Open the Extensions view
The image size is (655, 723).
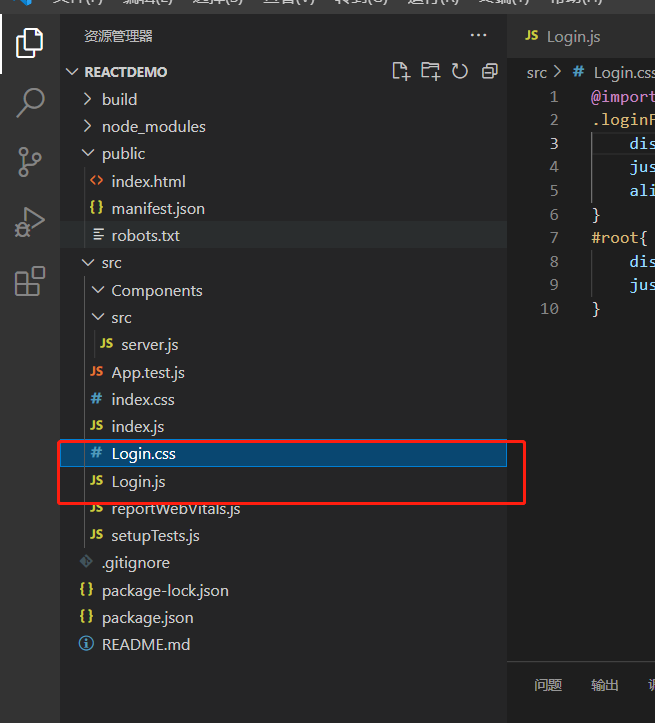point(30,281)
